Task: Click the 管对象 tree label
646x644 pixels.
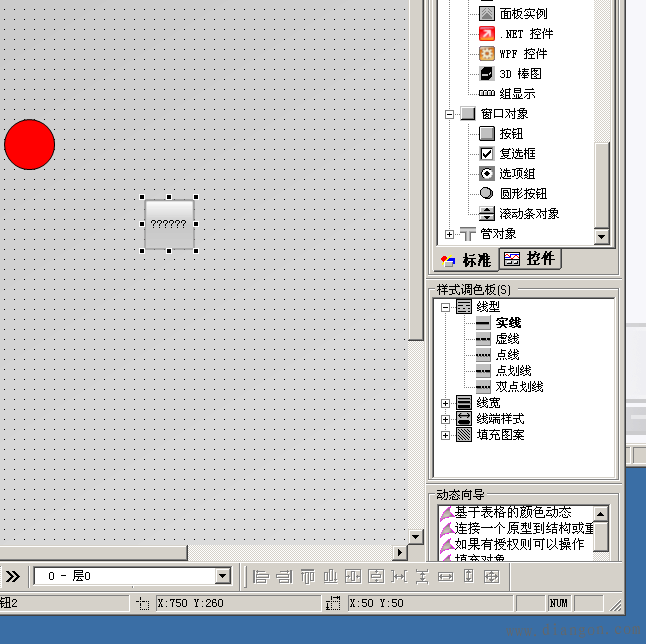Action: [x=498, y=234]
